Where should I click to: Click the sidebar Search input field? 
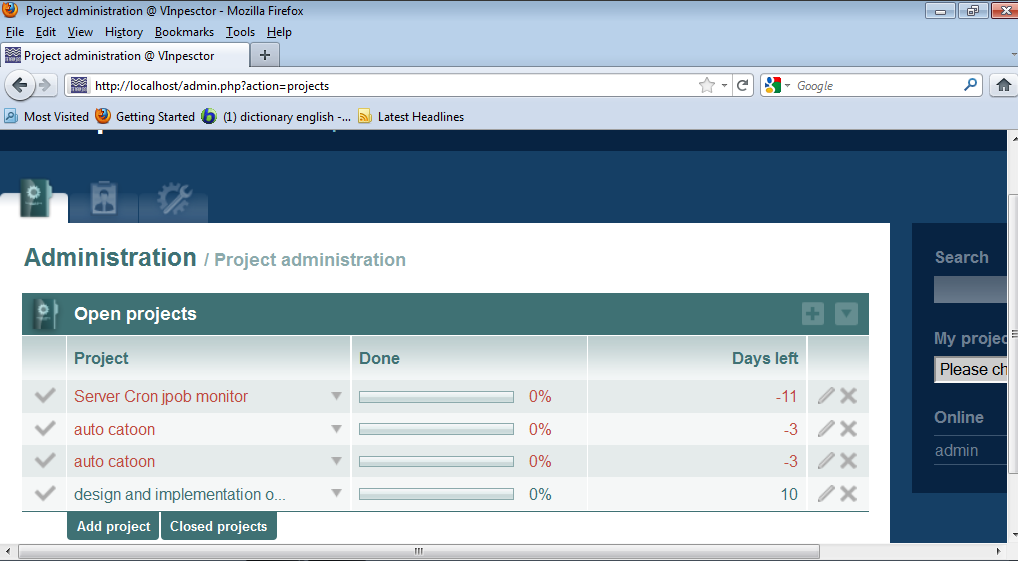972,290
